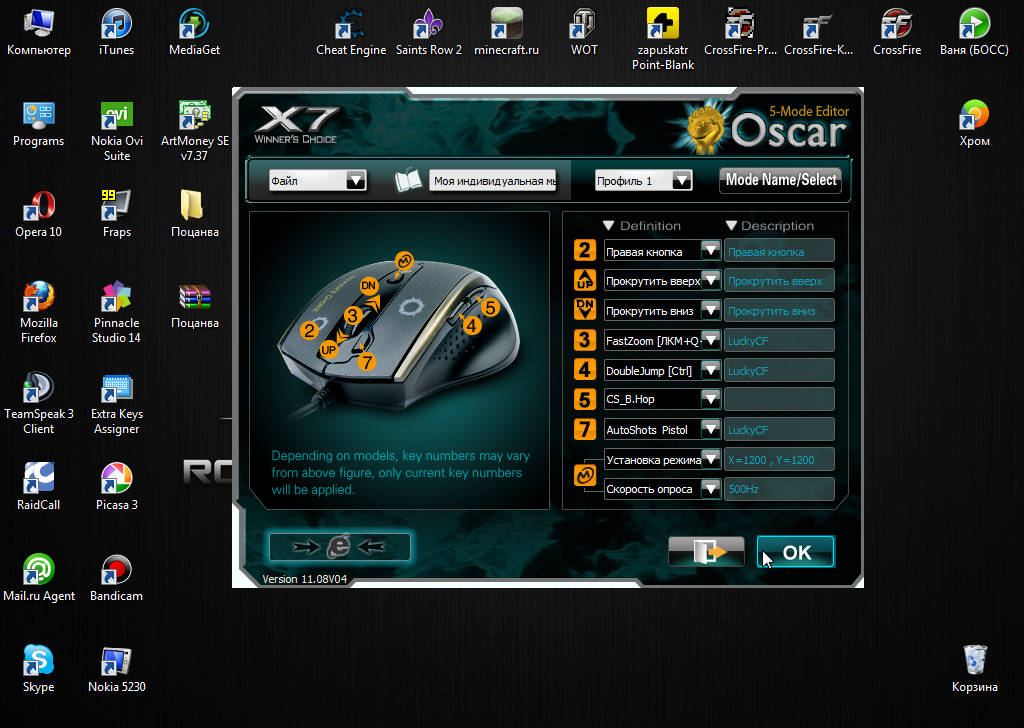The height and width of the screenshot is (728, 1024).
Task: Click the exit door icon button
Action: point(706,552)
